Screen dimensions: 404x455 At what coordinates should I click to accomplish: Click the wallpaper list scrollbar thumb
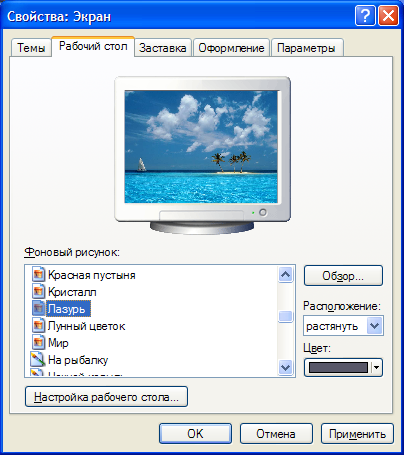[285, 316]
